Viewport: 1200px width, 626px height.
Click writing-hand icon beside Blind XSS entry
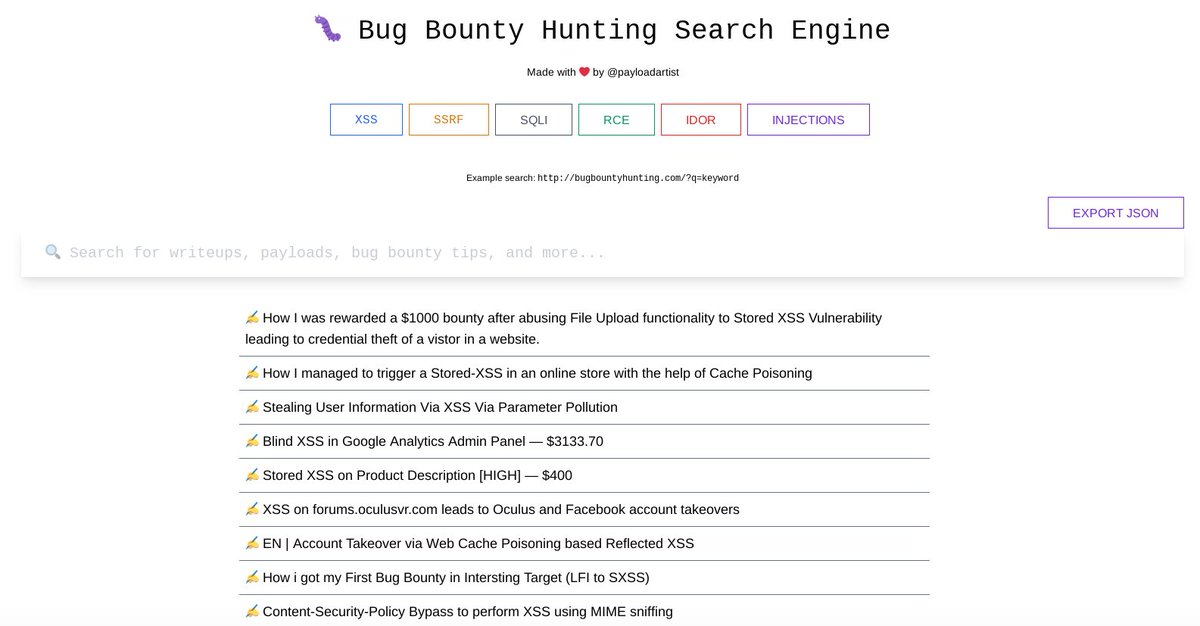click(252, 441)
